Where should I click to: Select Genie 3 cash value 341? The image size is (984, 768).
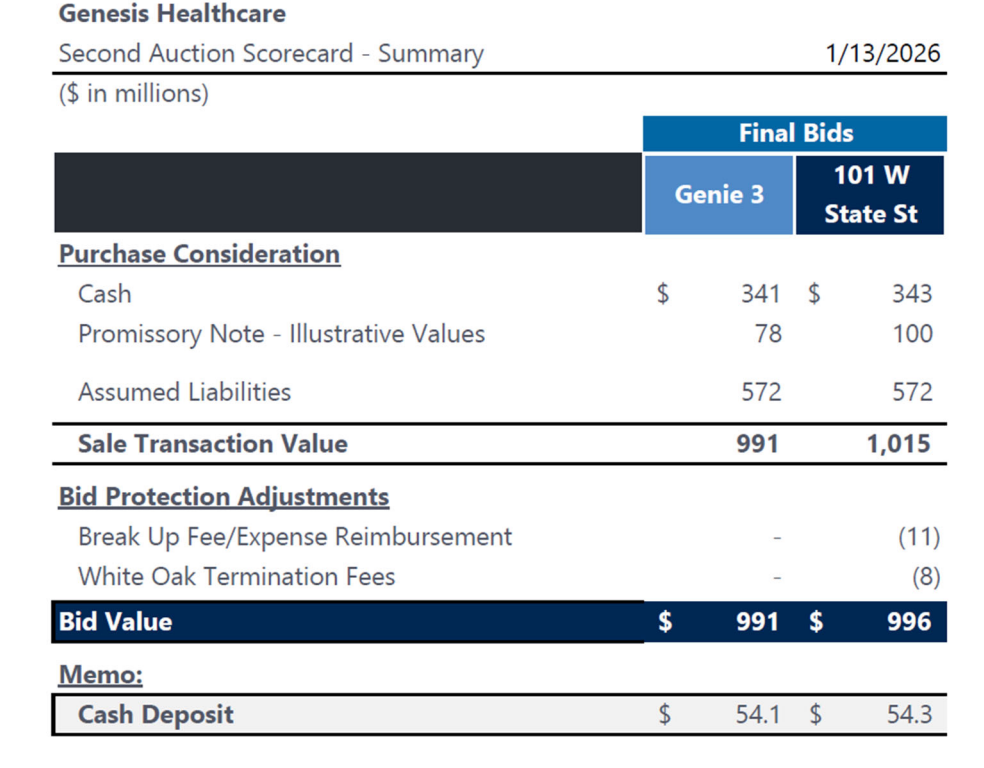pyautogui.click(x=759, y=294)
